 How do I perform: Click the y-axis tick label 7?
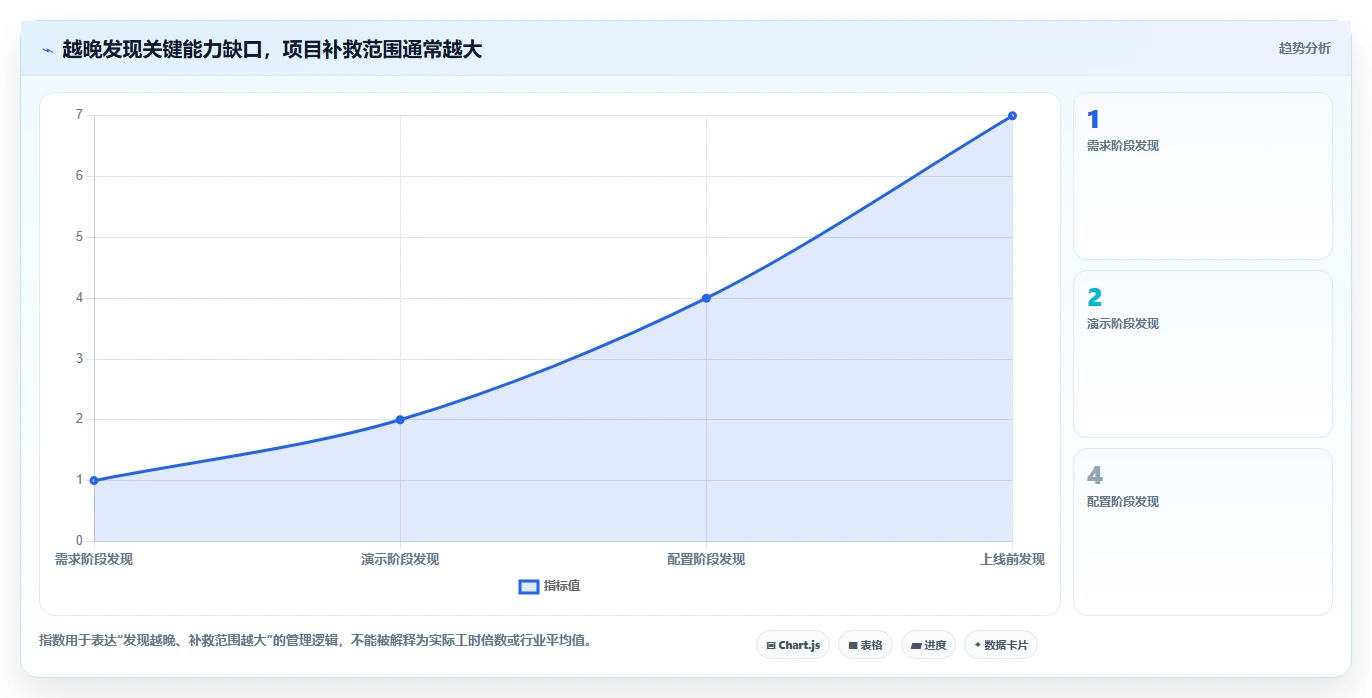(x=79, y=115)
